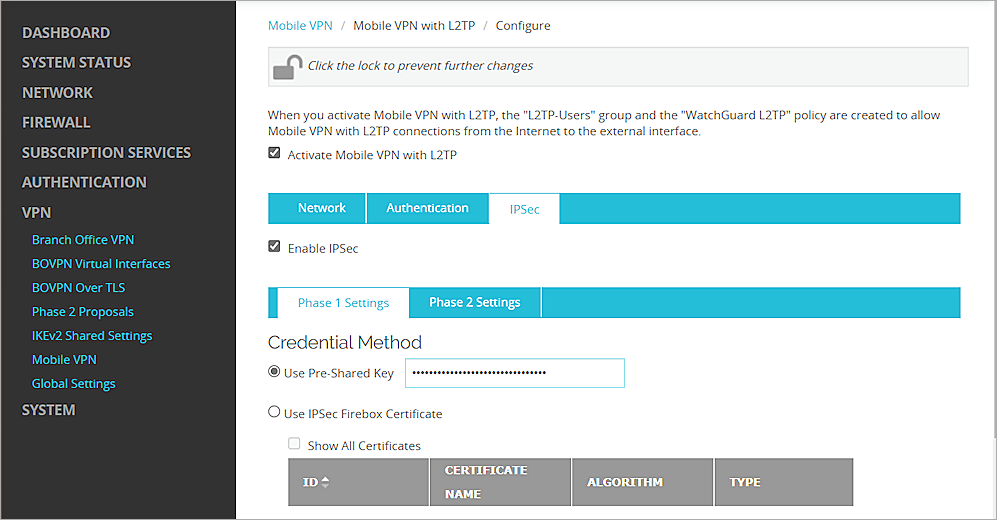Open BOVPN Virtual Interfaces page
The image size is (997, 520).
tap(101, 264)
